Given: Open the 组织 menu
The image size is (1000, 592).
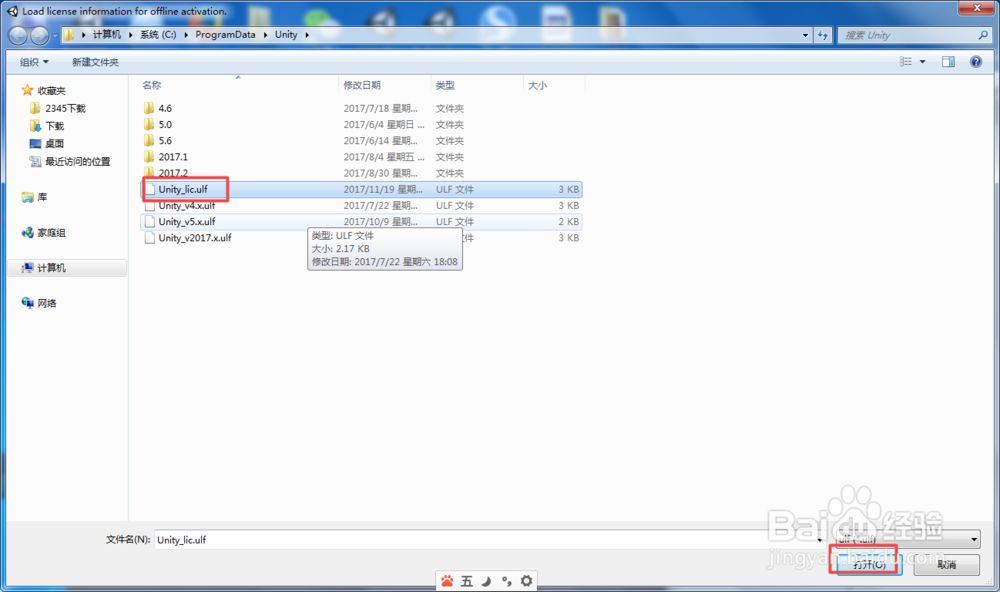Looking at the screenshot, I should [x=34, y=62].
